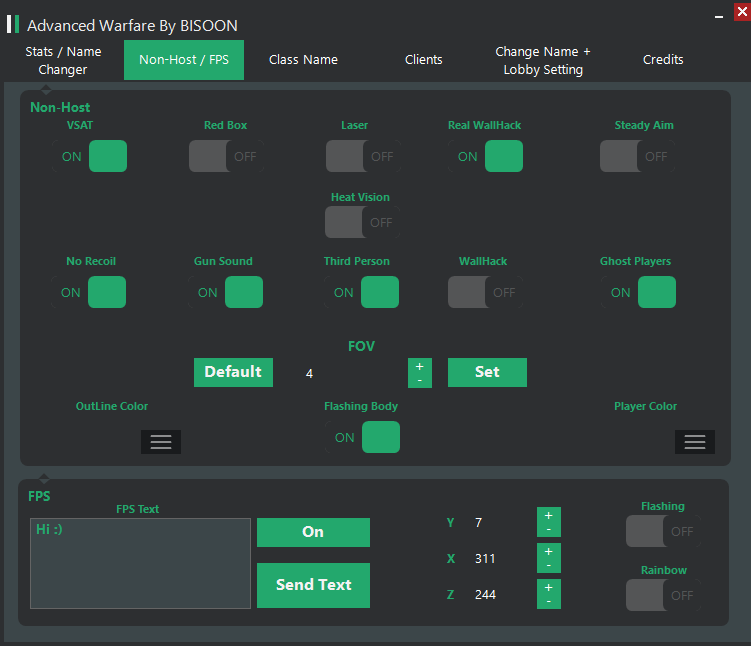Close the Advanced Warfare window
This screenshot has width=751, height=646.
(x=742, y=11)
